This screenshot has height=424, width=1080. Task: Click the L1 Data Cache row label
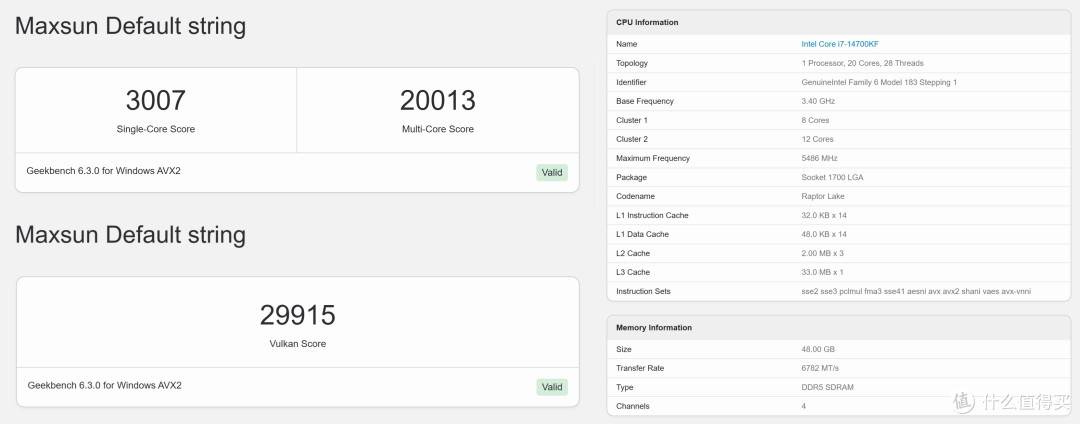click(x=642, y=235)
